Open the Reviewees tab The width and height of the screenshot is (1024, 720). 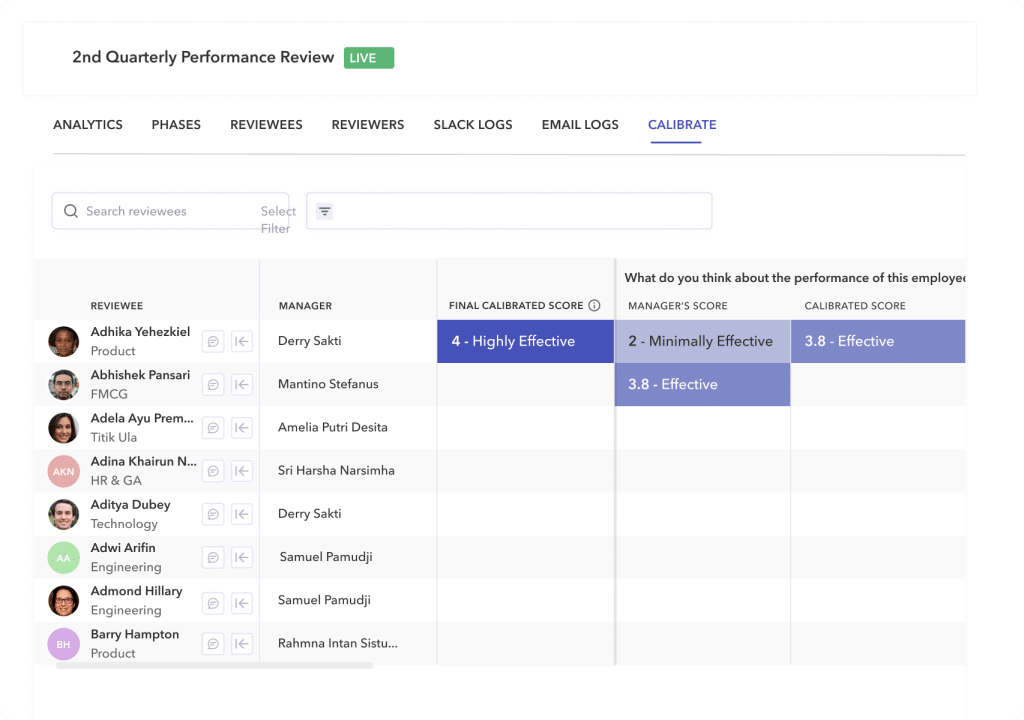coord(266,125)
